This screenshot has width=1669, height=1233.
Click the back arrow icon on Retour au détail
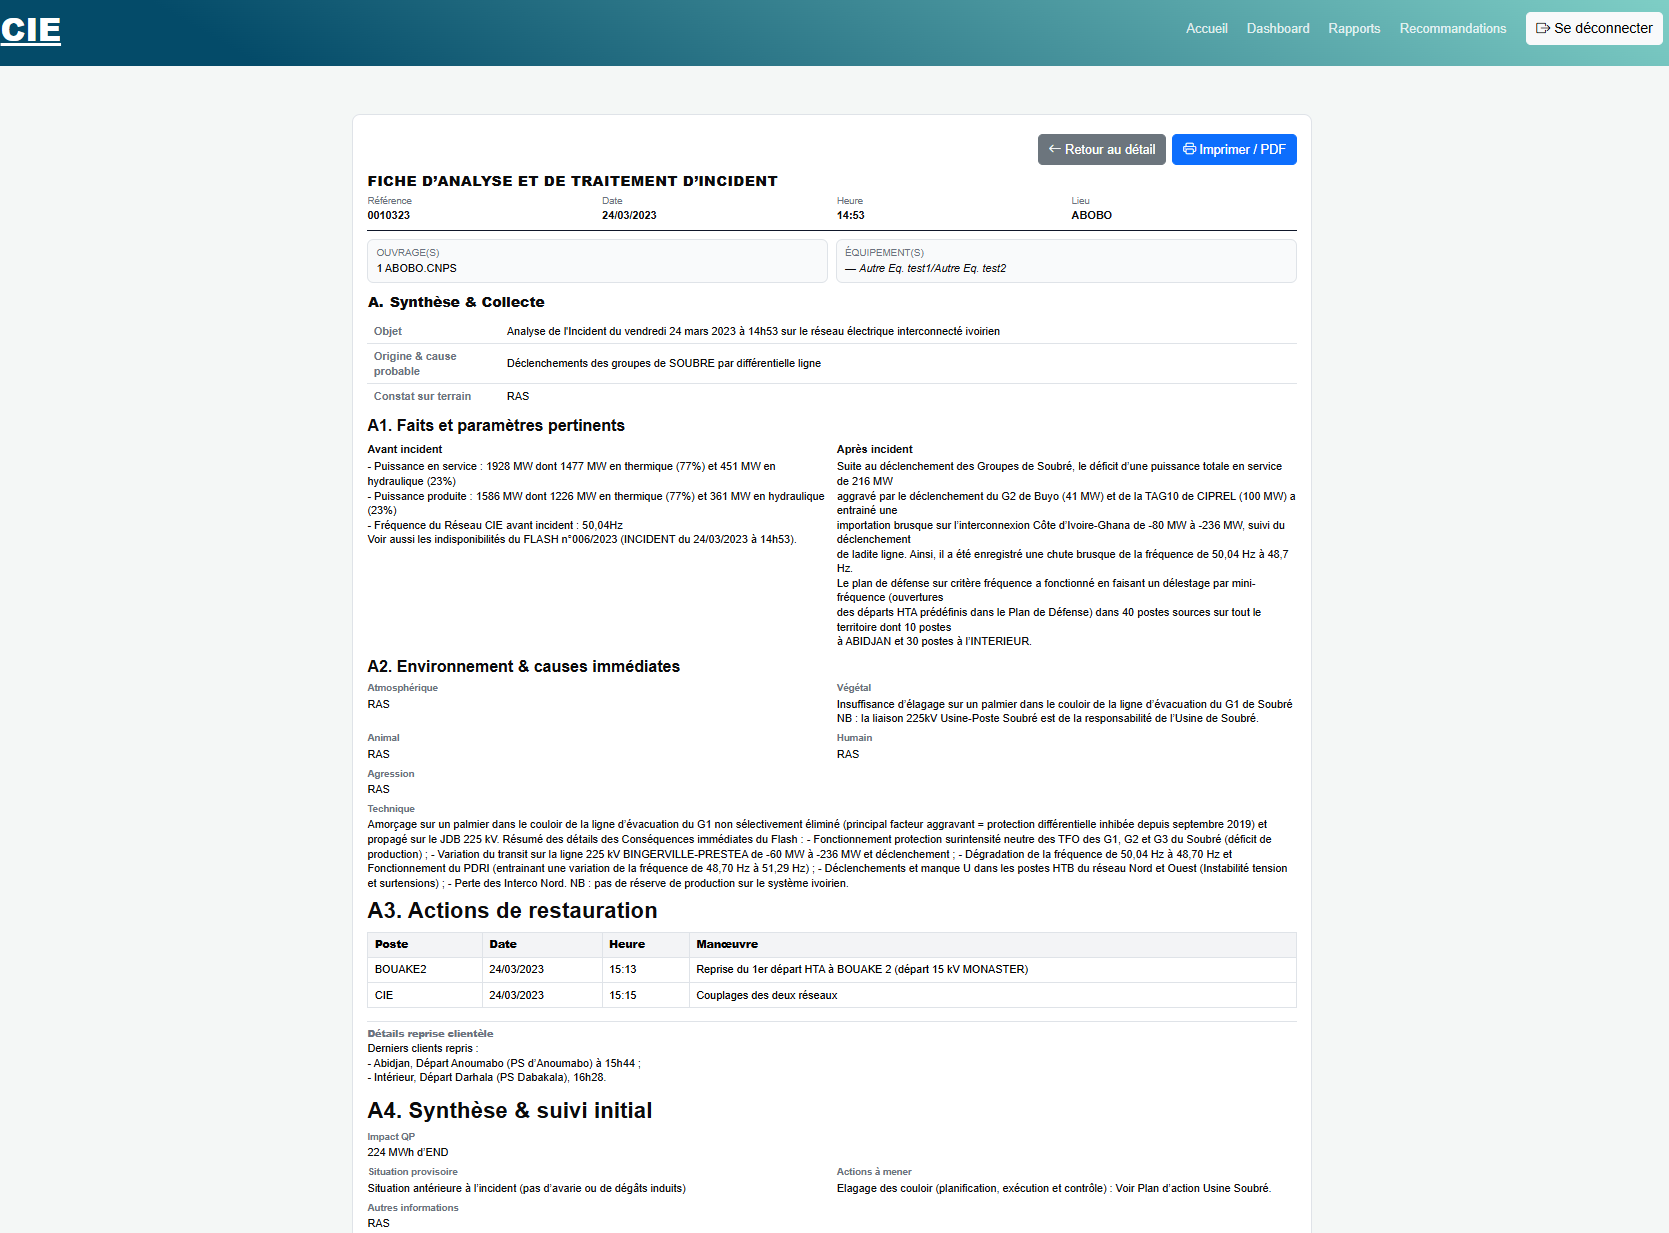(1054, 149)
